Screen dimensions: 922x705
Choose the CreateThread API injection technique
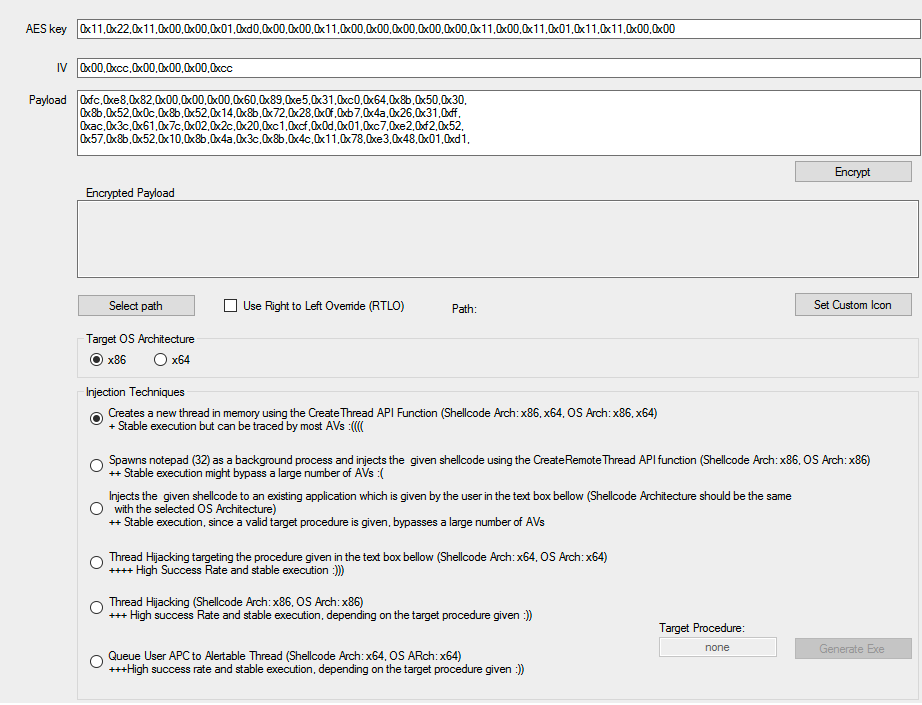pyautogui.click(x=96, y=419)
